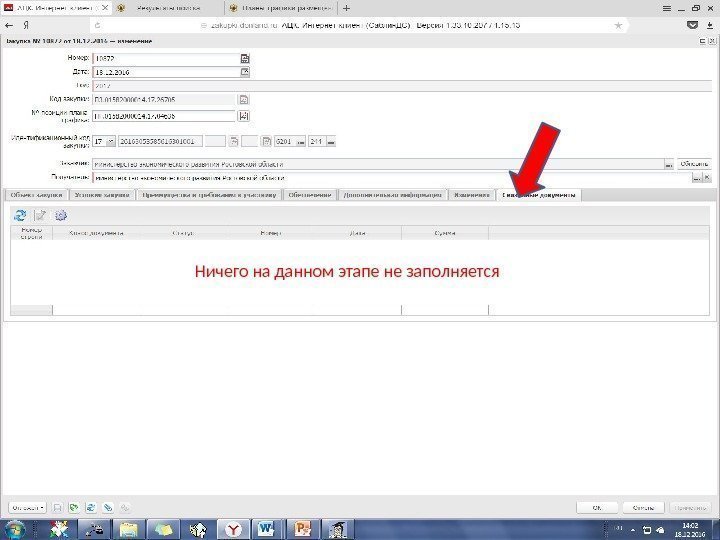Click the Сумма column header
The height and width of the screenshot is (540, 720).
coord(444,233)
